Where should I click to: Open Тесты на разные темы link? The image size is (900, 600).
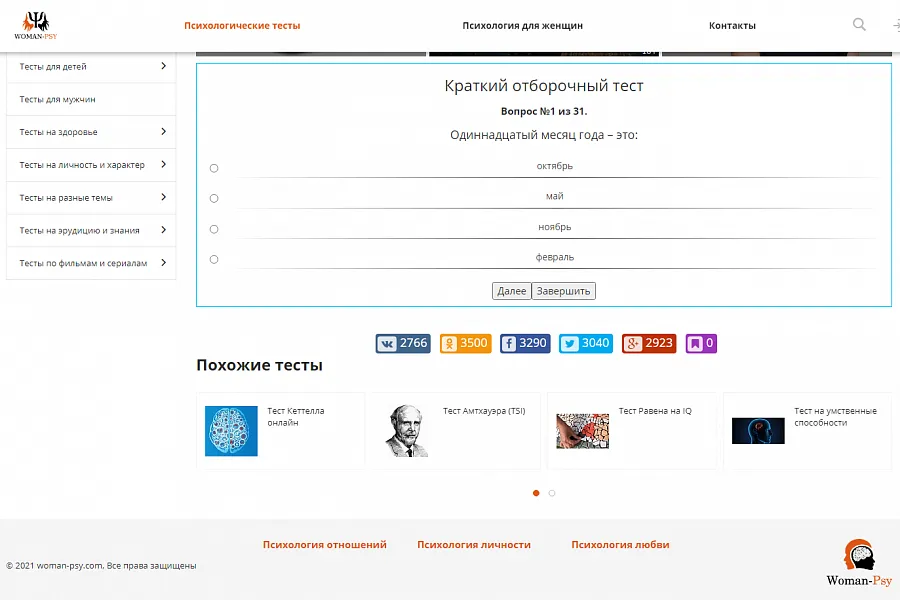tap(66, 198)
